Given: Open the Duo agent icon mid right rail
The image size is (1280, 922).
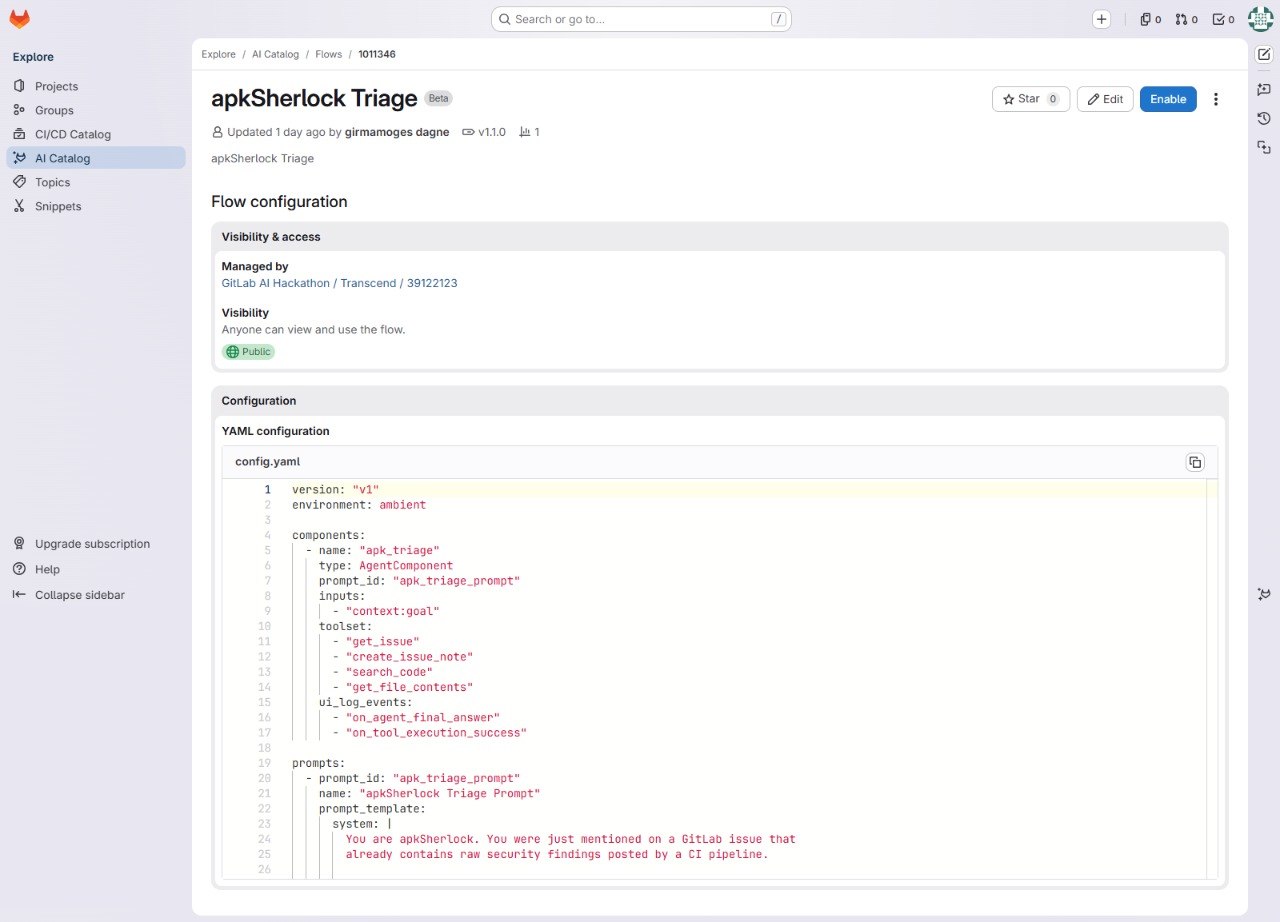Looking at the screenshot, I should click(1264, 594).
